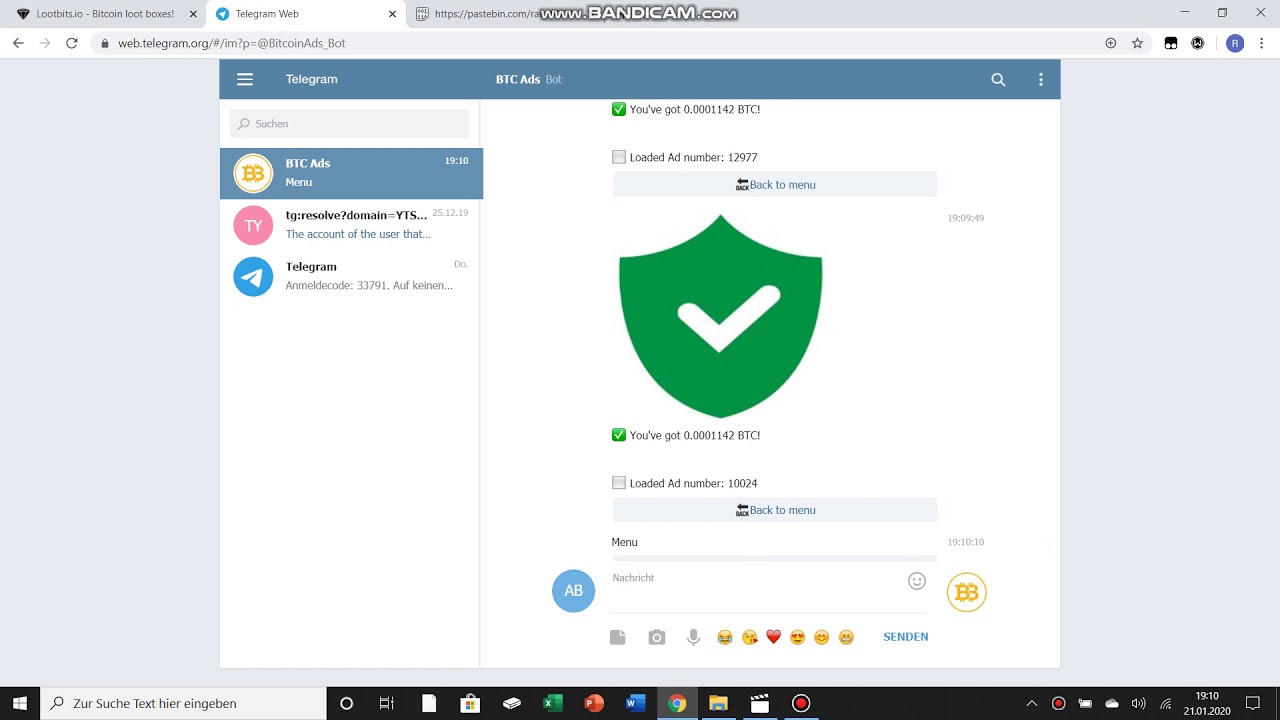This screenshot has height=720, width=1280.
Task: Open the BTC Ads chat in list
Action: (x=351, y=173)
